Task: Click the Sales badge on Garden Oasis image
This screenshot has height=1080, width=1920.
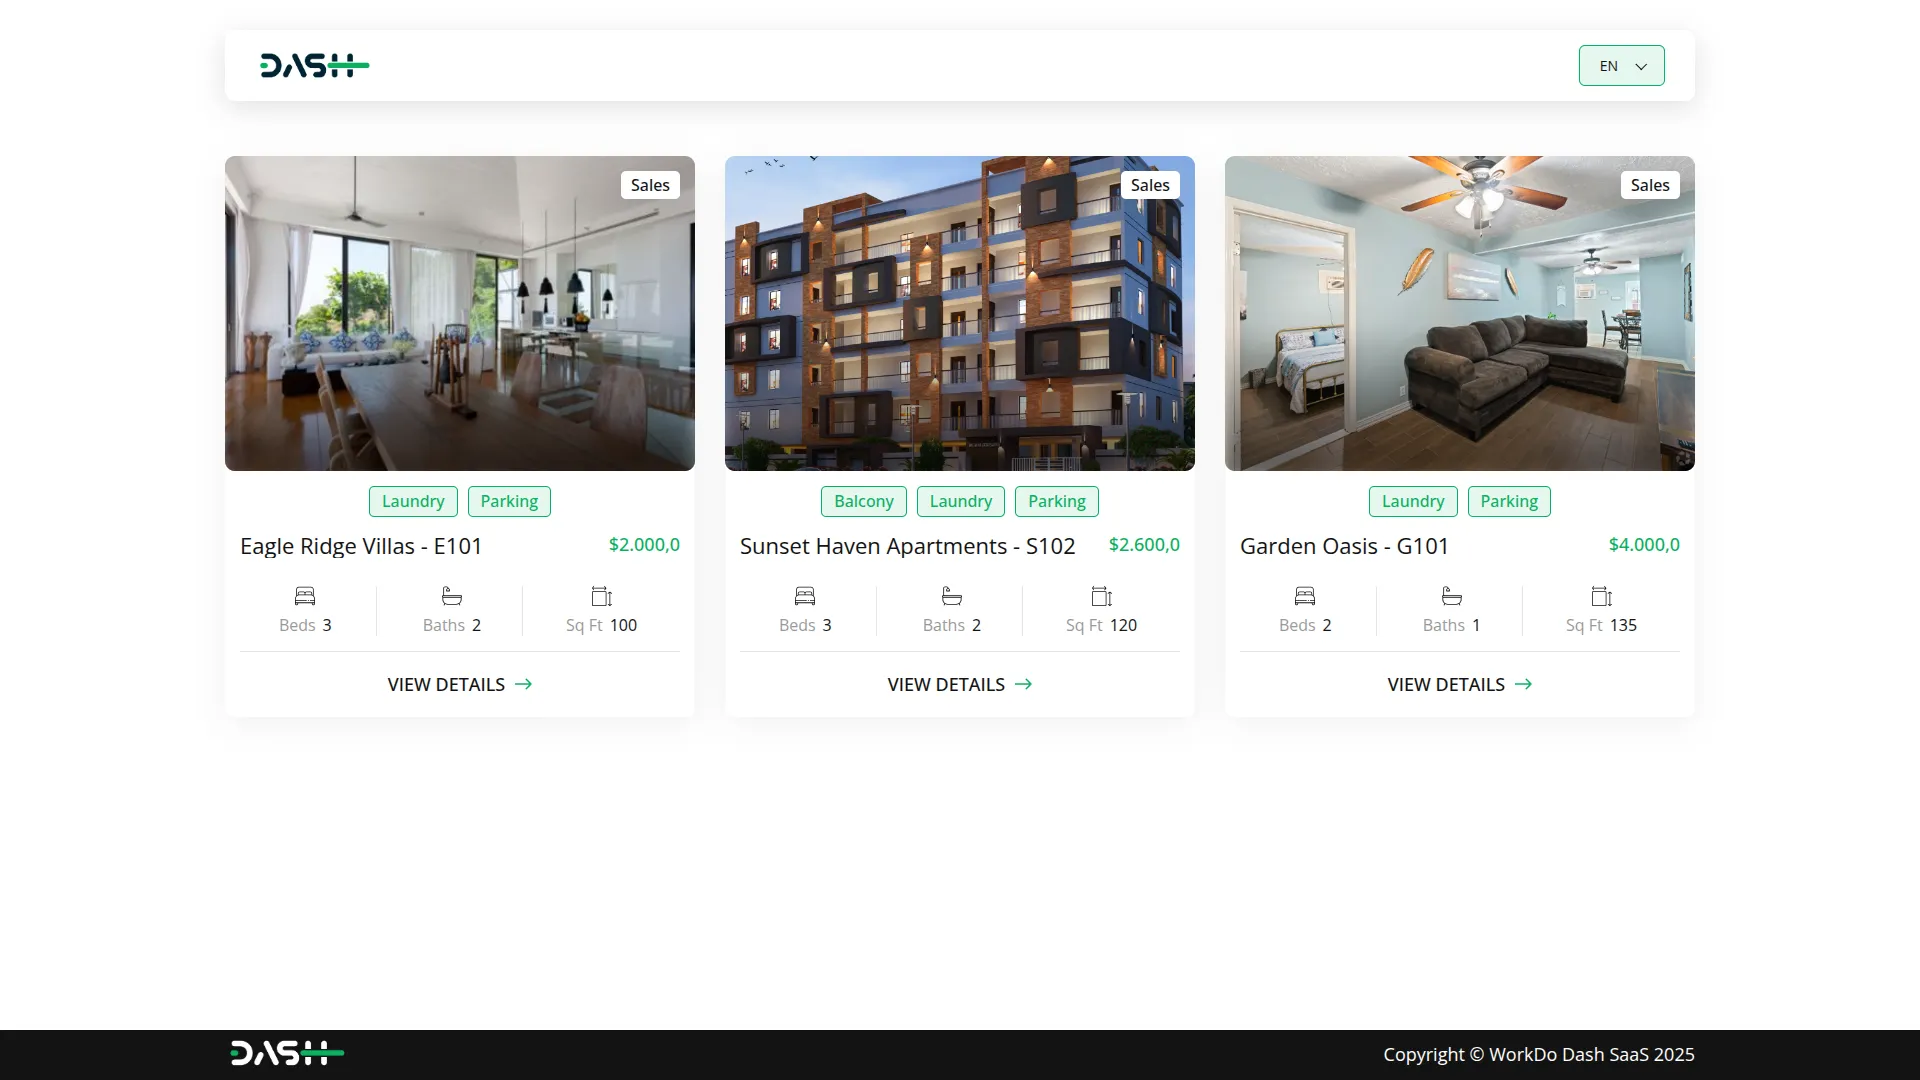Action: coord(1649,185)
